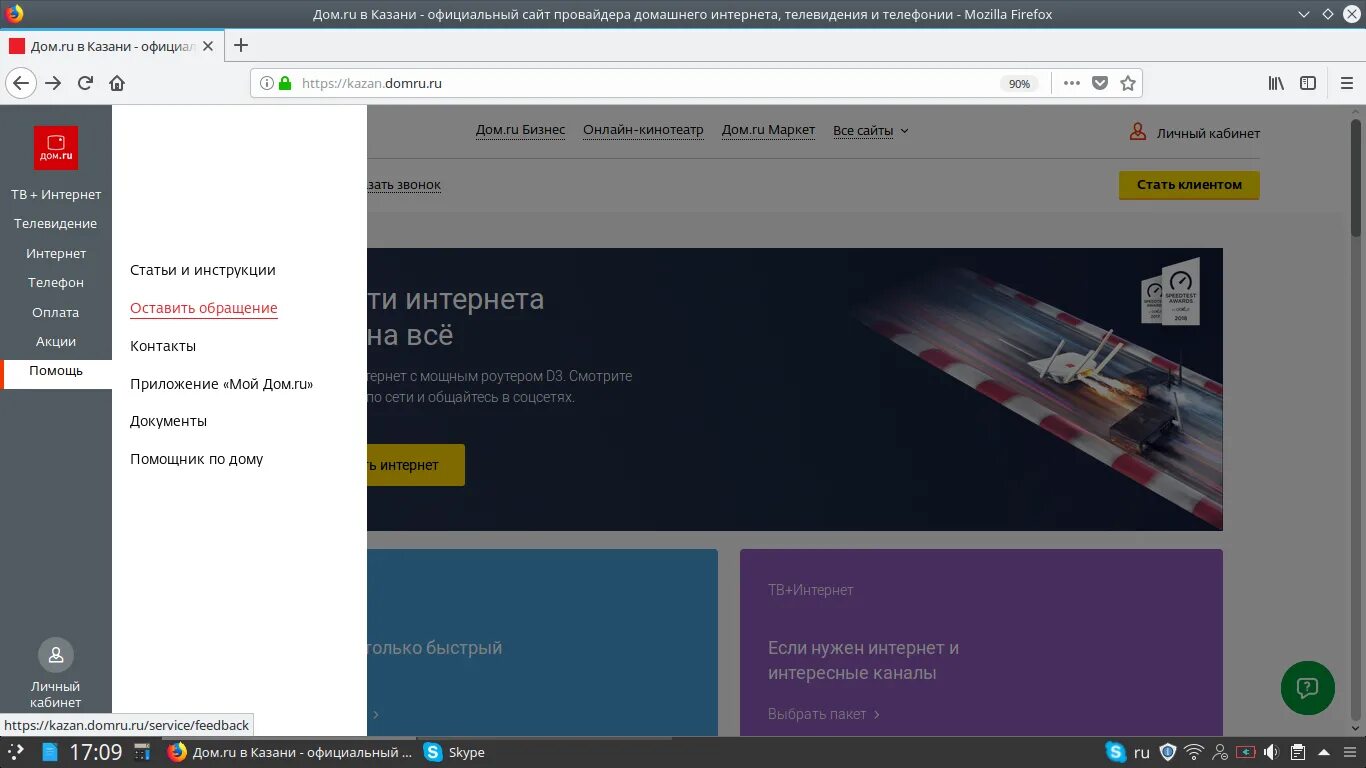Go back with browser back arrow
The height and width of the screenshot is (768, 1366).
point(21,83)
